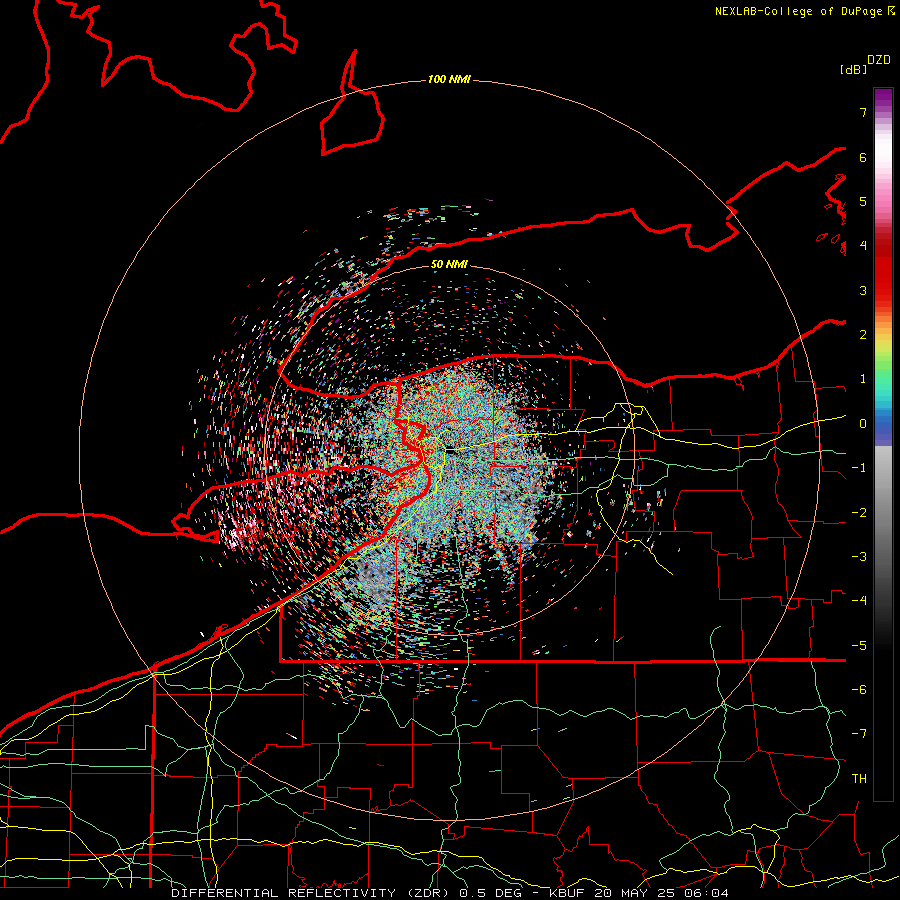Click the TH label on the color scale

coord(859,779)
